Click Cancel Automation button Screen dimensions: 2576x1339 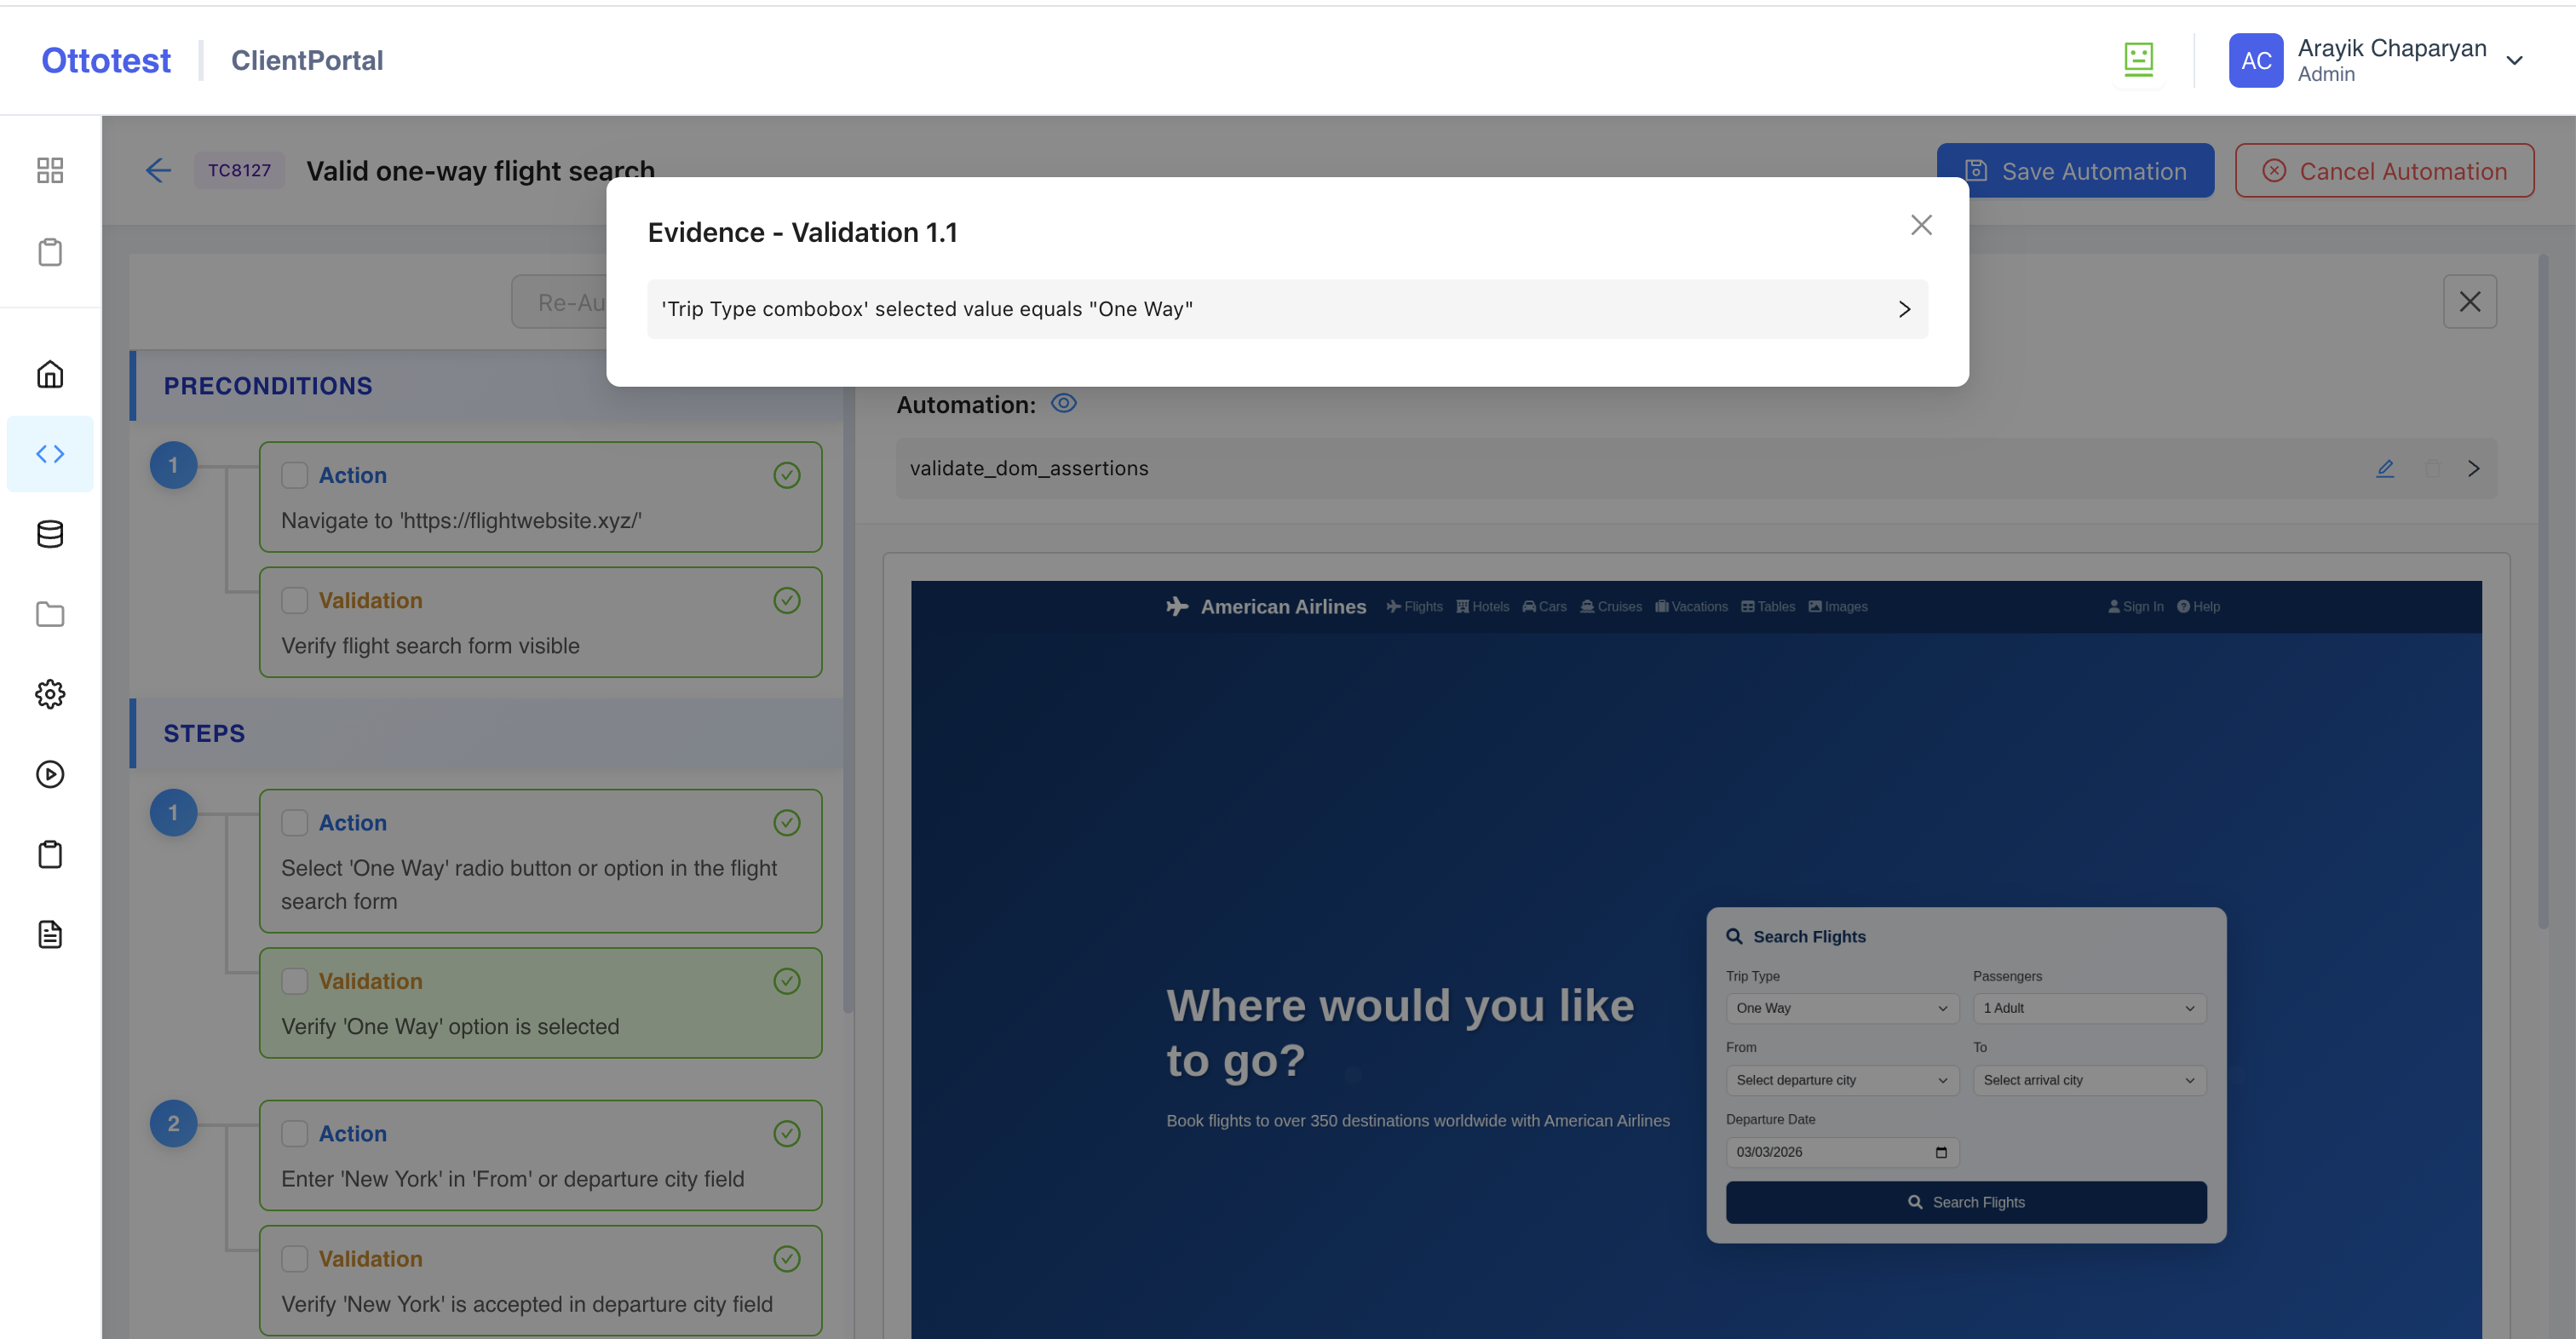click(x=2384, y=171)
